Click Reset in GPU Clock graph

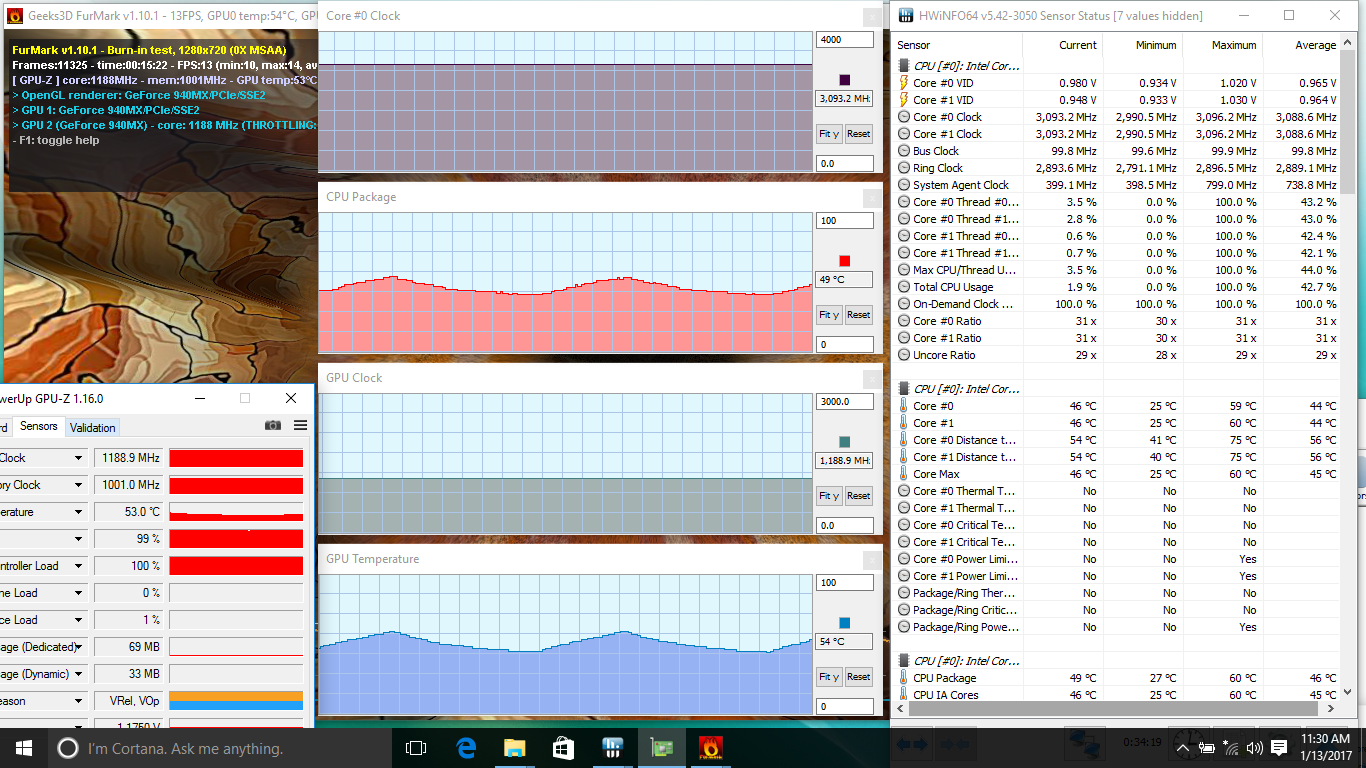859,496
